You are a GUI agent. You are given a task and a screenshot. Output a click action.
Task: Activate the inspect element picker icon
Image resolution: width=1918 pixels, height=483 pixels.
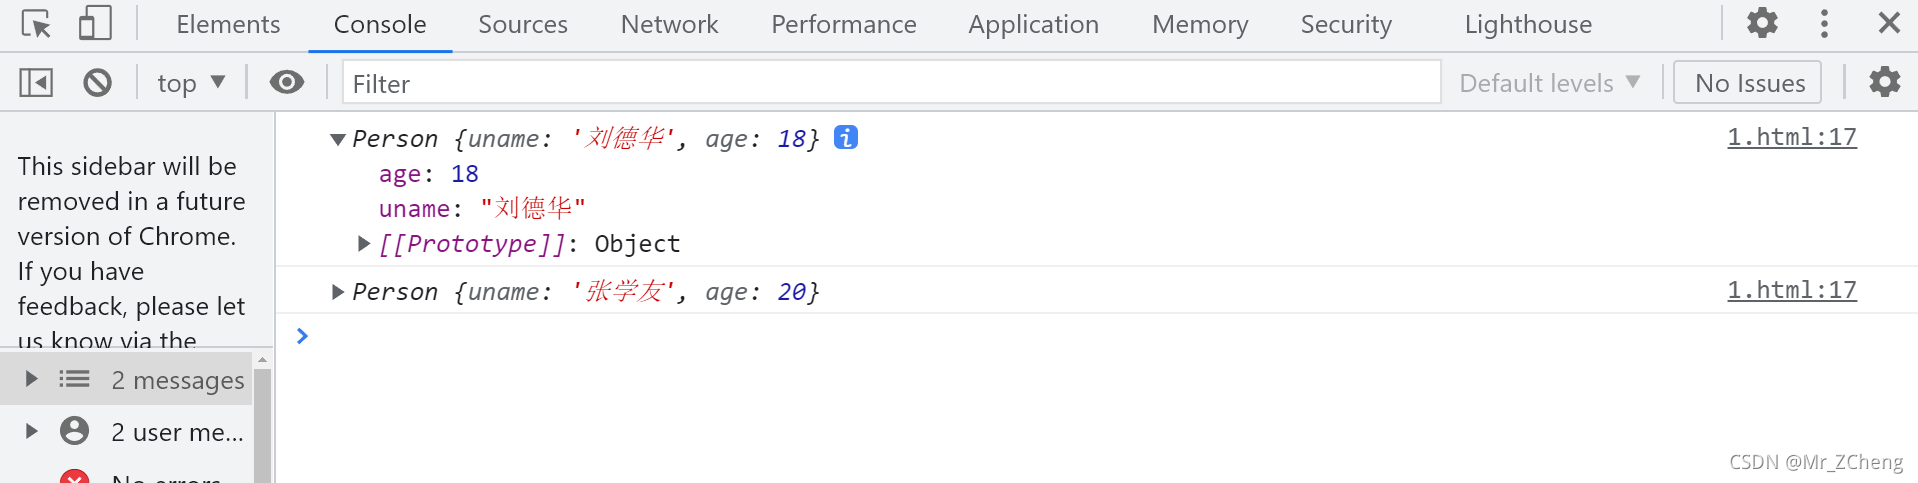click(x=36, y=23)
